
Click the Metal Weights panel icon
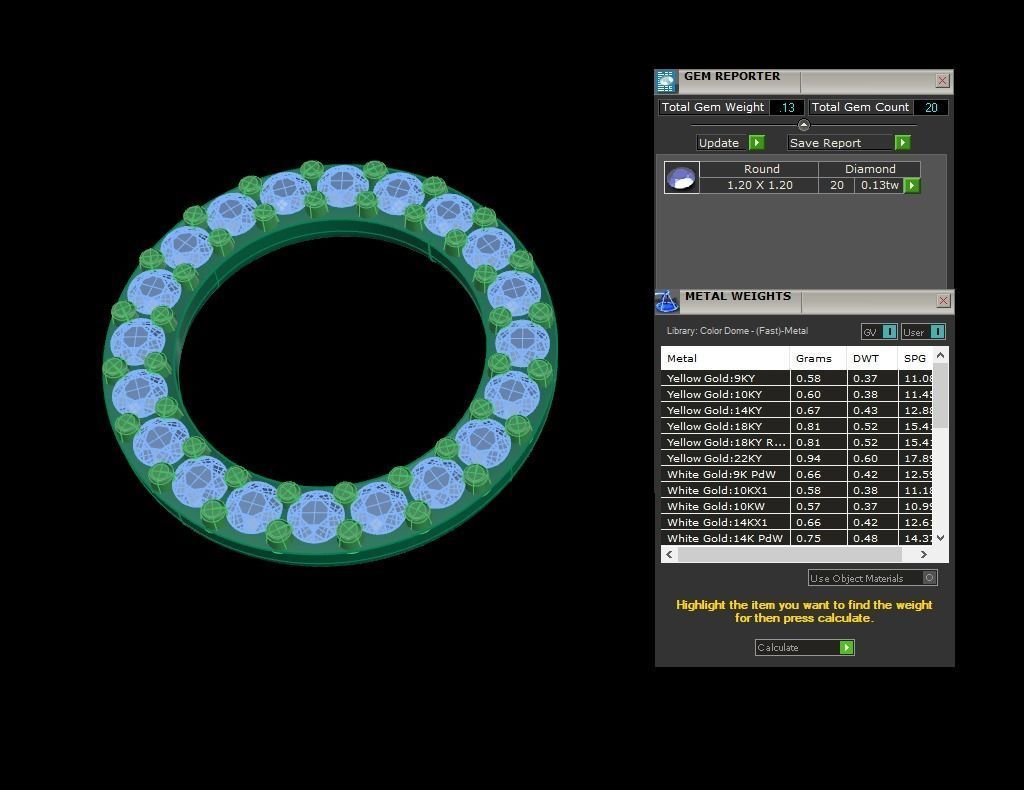click(x=667, y=302)
